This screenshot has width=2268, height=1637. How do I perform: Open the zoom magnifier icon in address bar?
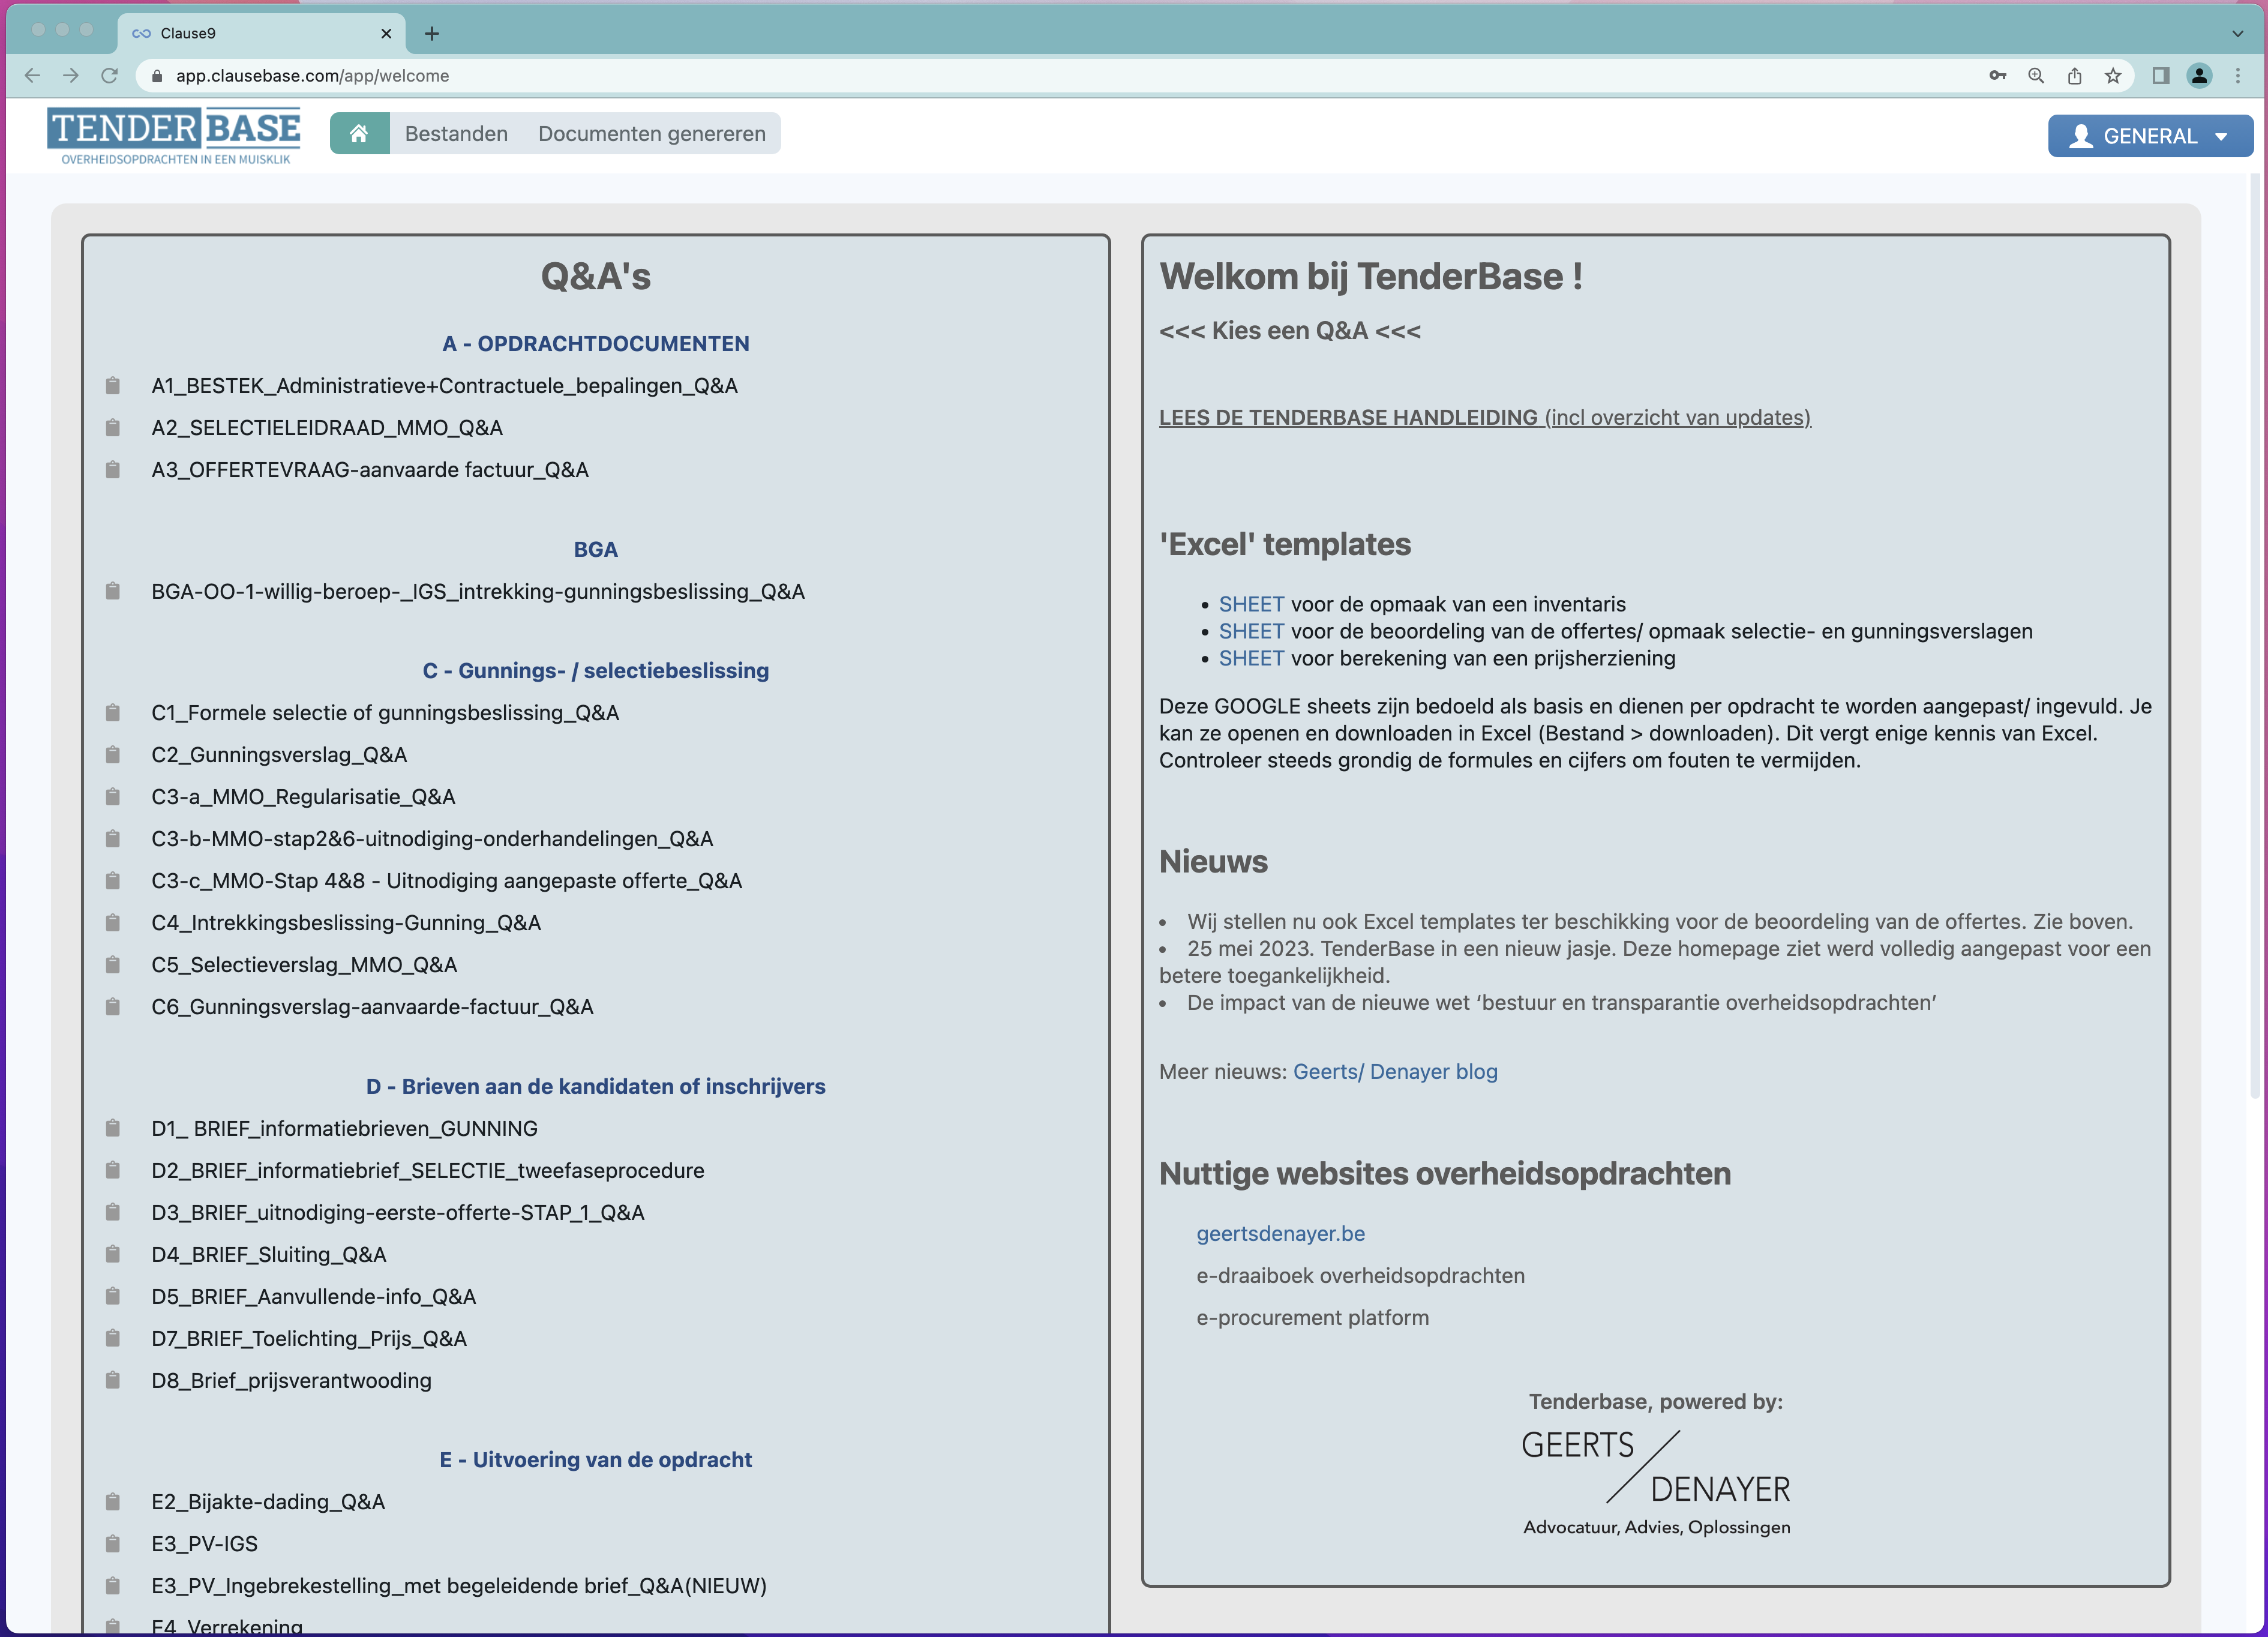tap(2035, 76)
